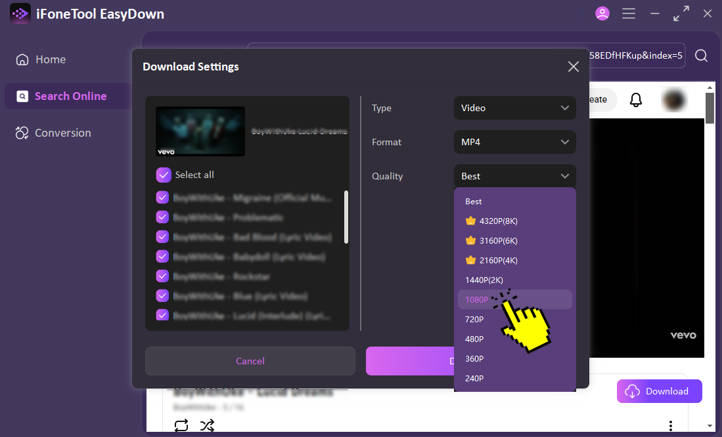This screenshot has height=437, width=722.
Task: Open Search Online in the sidebar
Action: (x=68, y=96)
